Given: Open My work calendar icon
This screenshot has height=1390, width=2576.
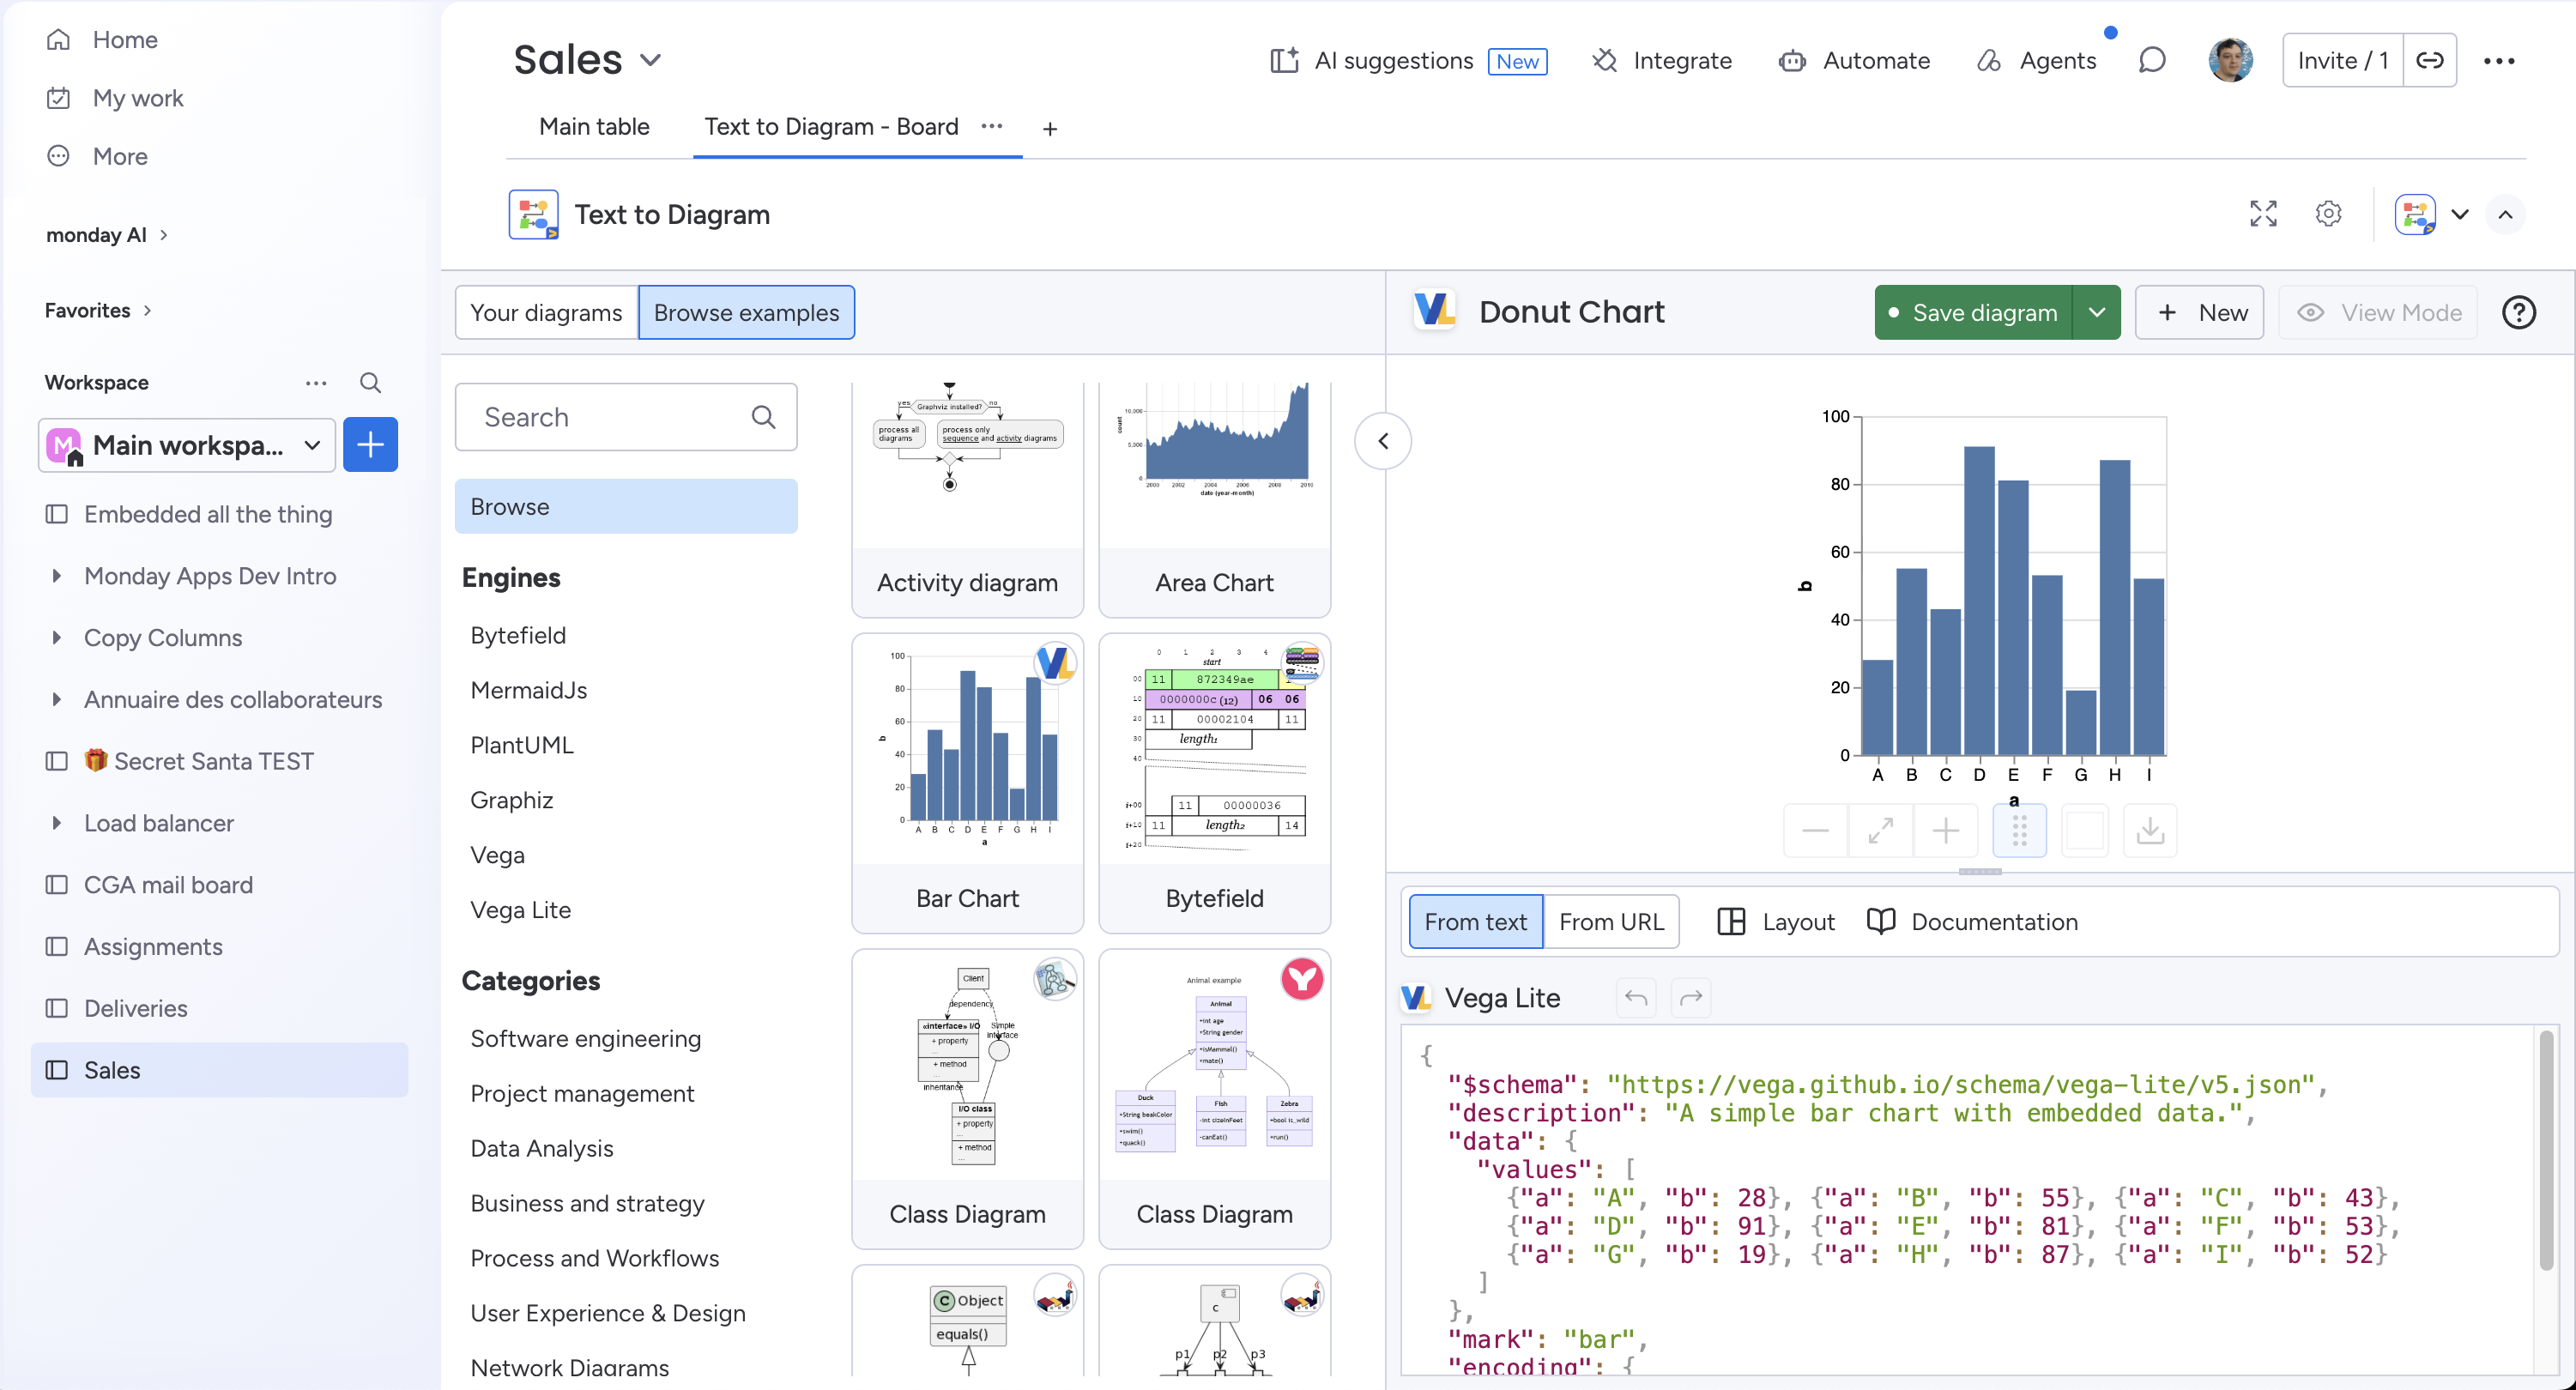Looking at the screenshot, I should (59, 98).
